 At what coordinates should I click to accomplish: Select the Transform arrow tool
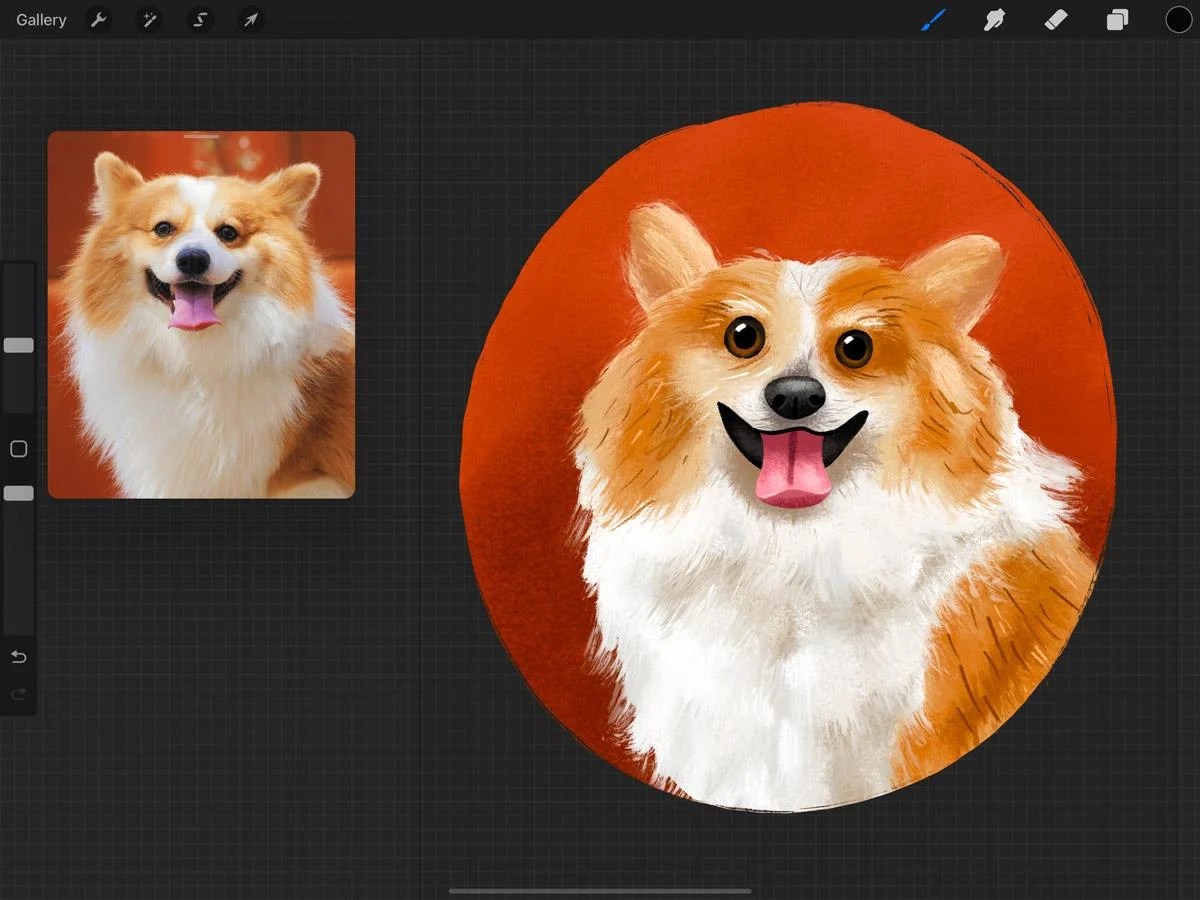tap(250, 19)
